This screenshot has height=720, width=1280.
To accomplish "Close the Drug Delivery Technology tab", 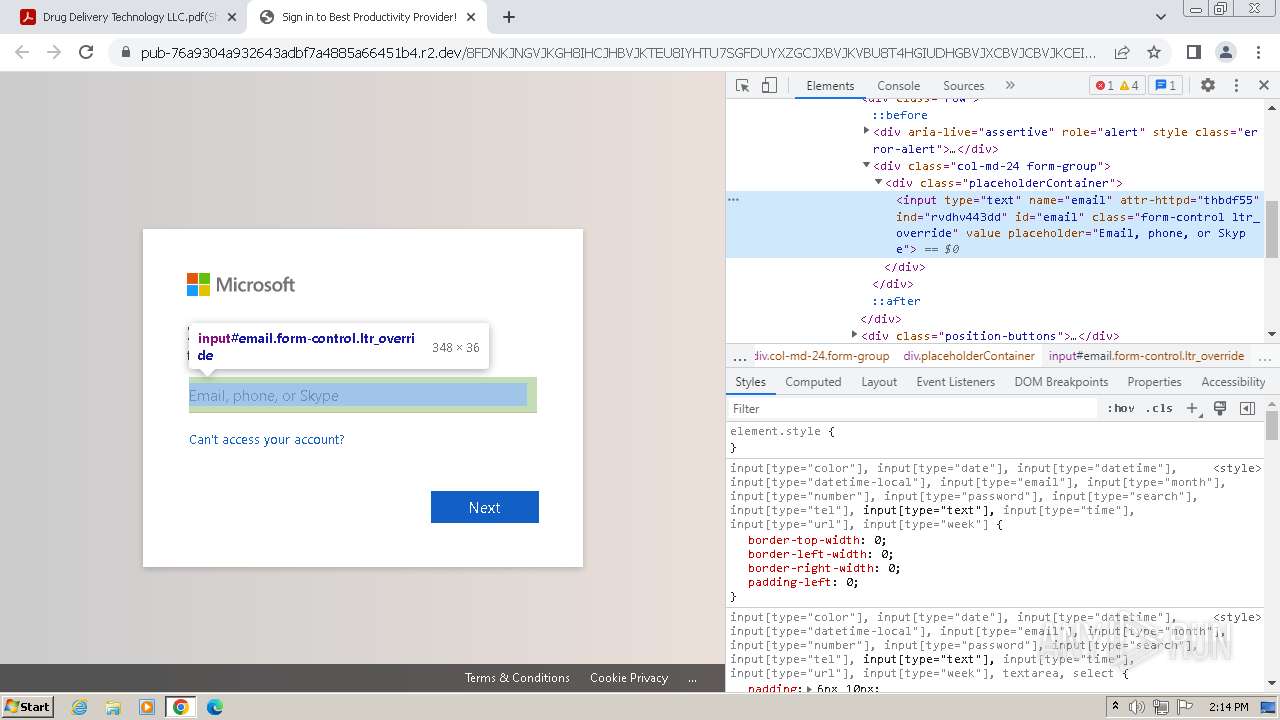I will [232, 17].
